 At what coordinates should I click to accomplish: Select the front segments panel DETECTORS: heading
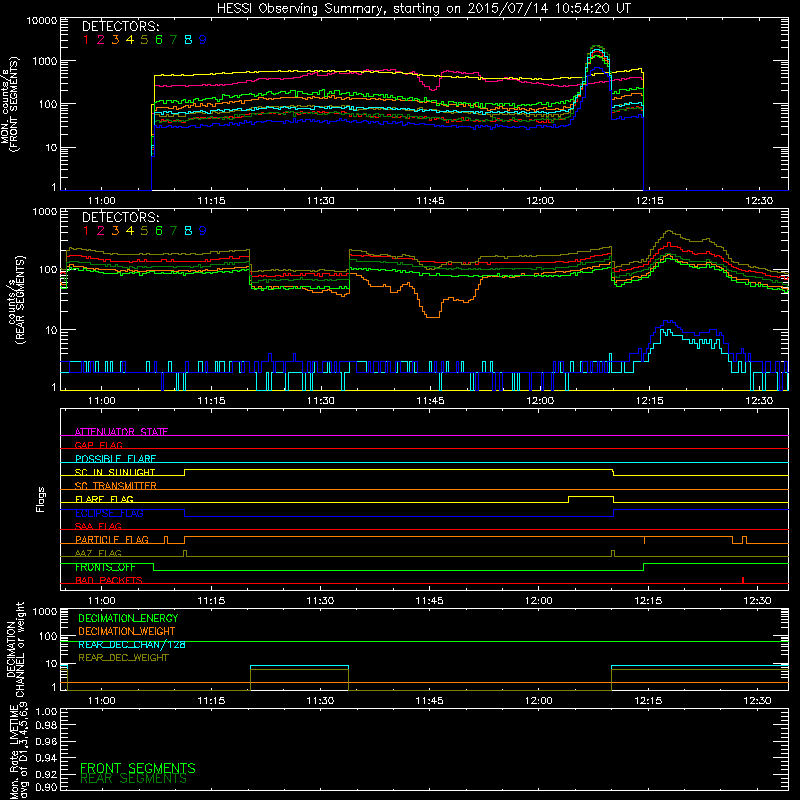tap(121, 26)
